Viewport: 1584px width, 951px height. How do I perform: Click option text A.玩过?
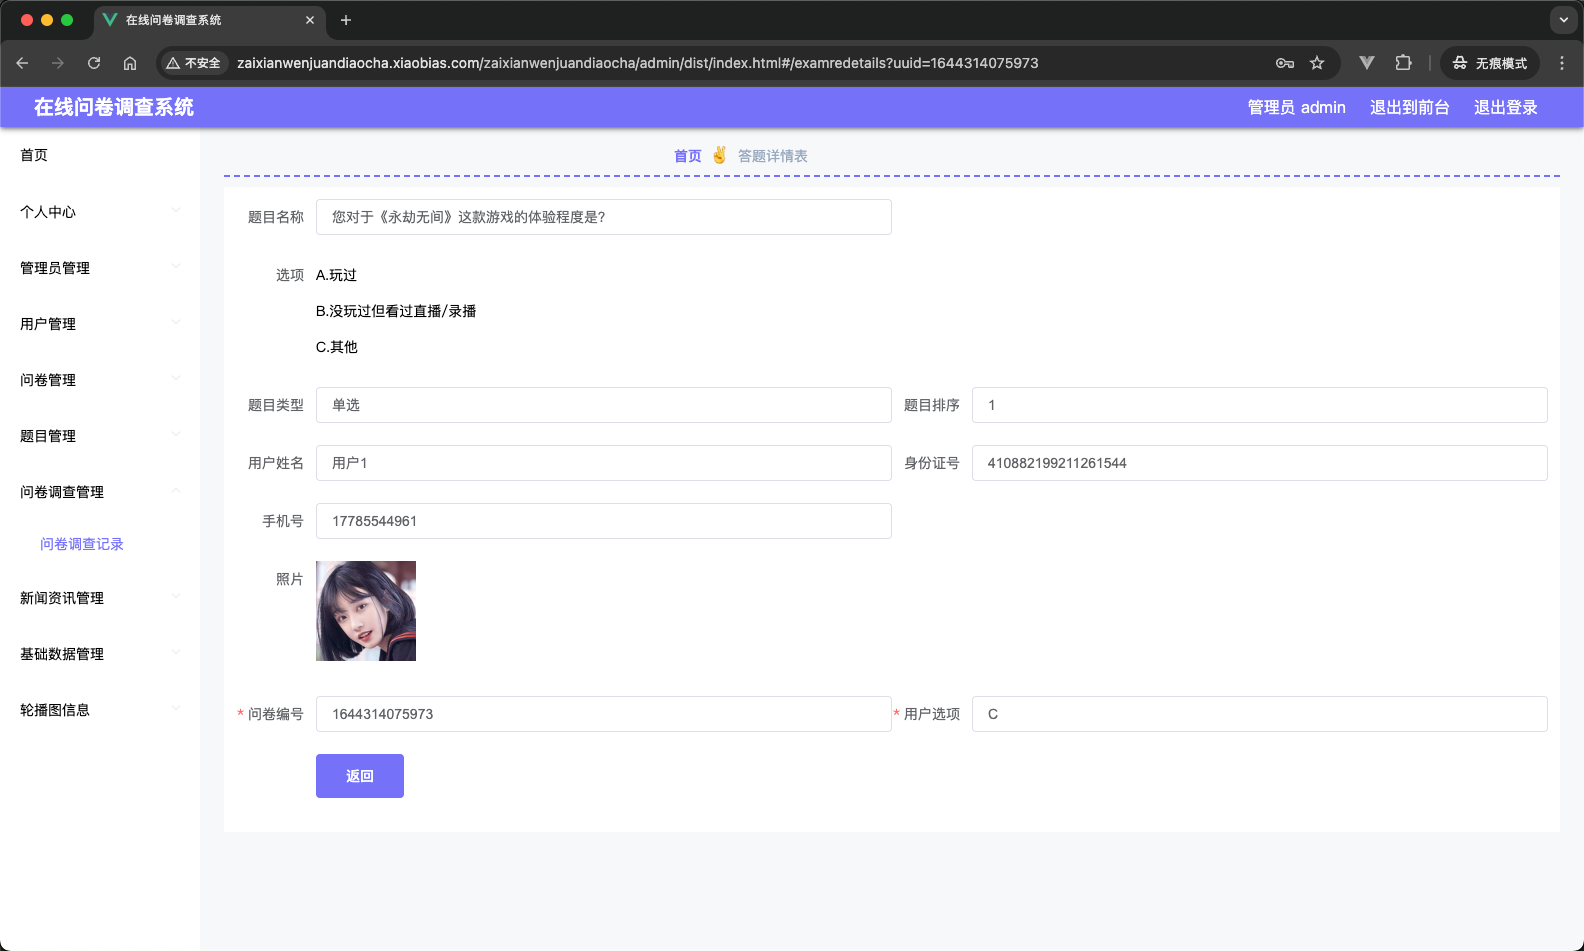336,275
